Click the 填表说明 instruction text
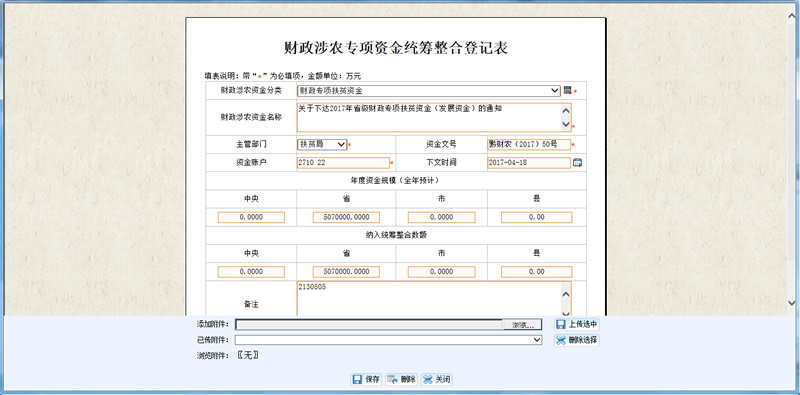 click(x=283, y=76)
